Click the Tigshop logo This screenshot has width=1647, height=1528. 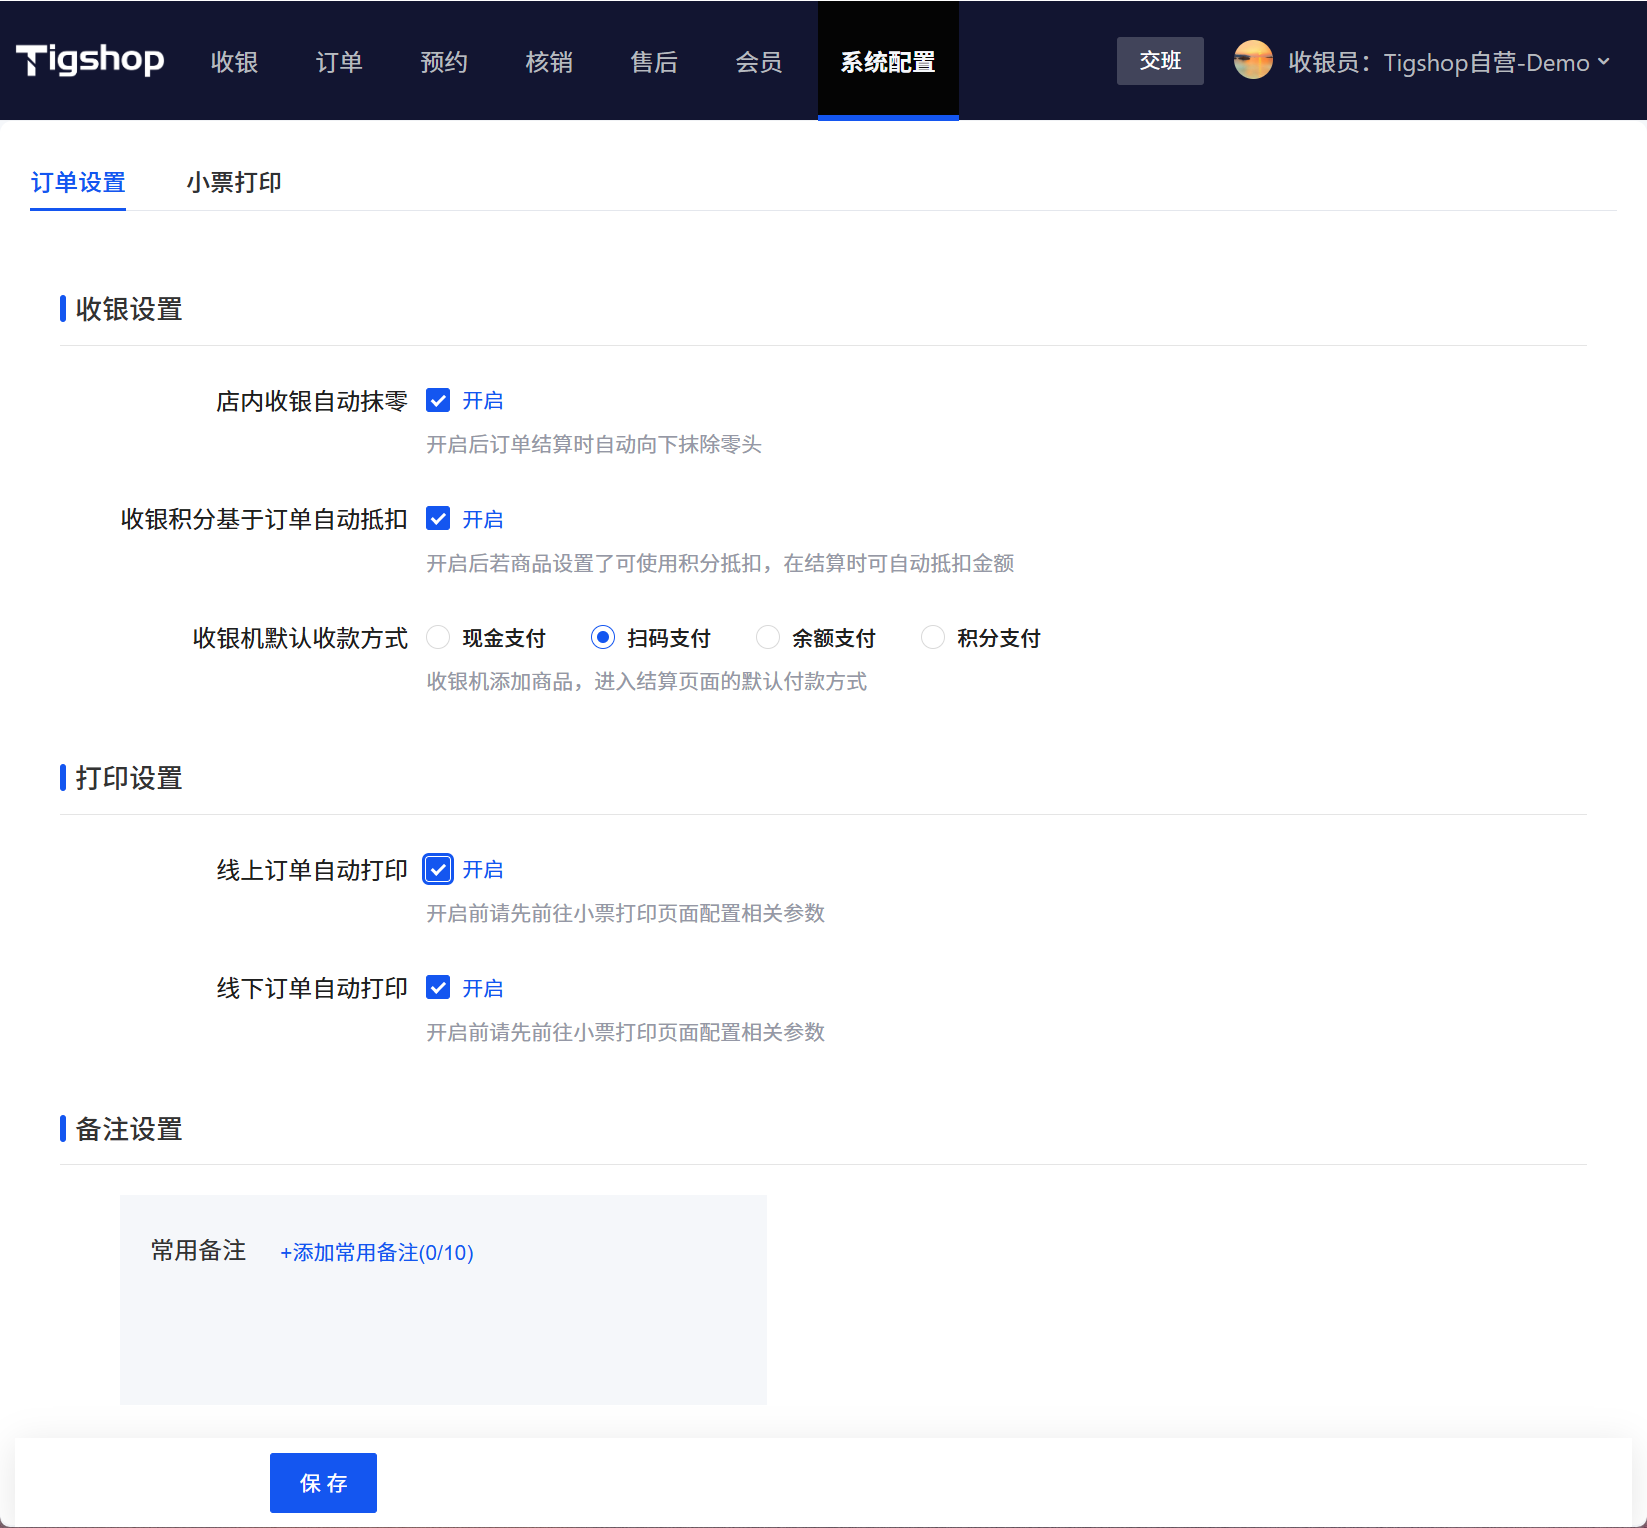pos(90,61)
